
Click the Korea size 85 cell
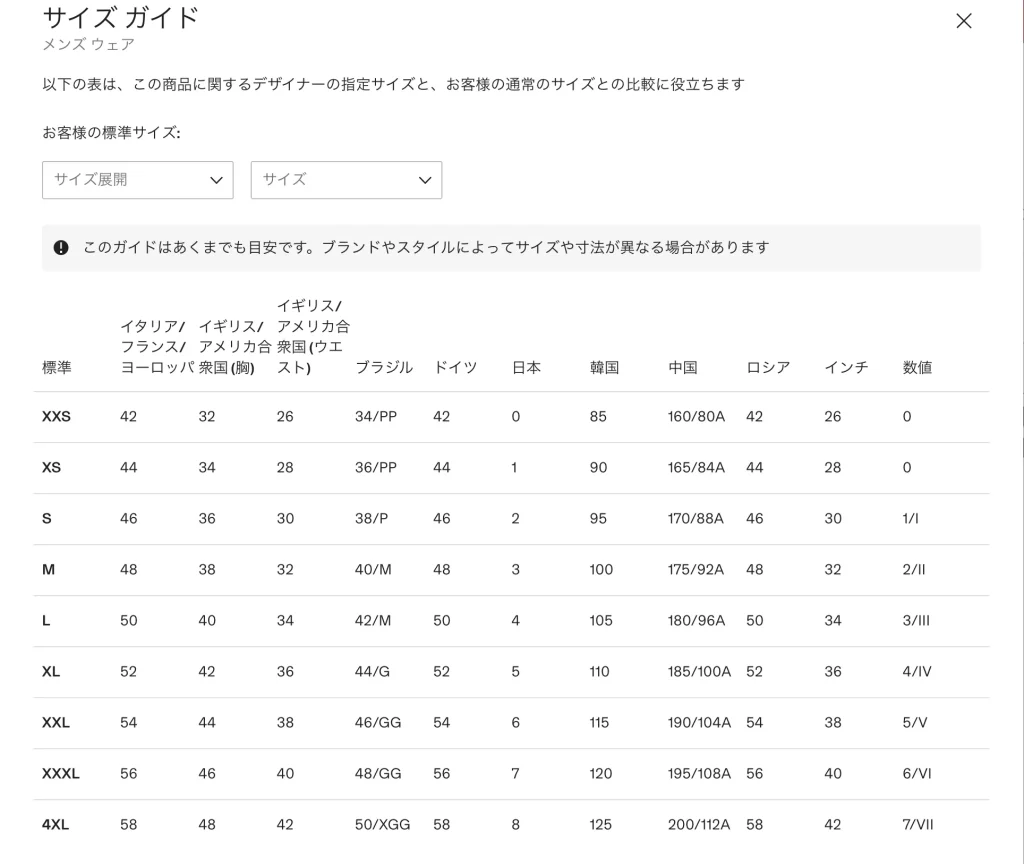[x=598, y=417]
